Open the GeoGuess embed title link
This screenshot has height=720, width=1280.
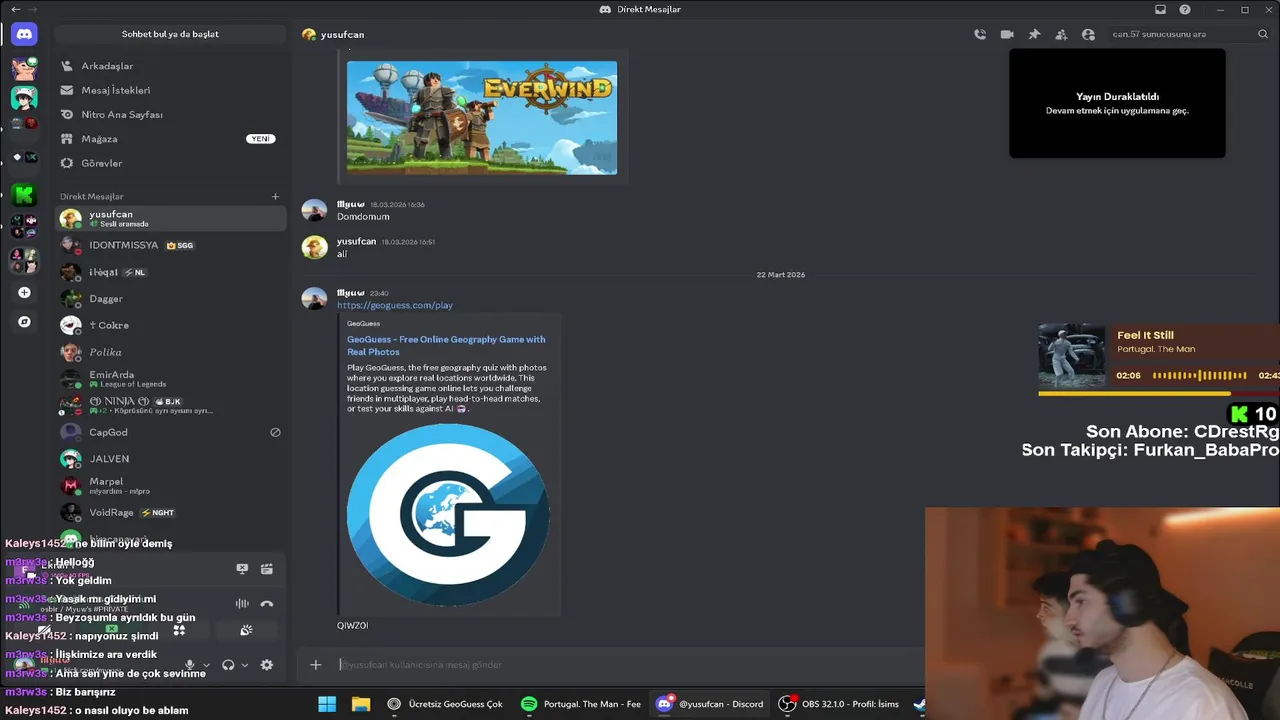coord(446,345)
